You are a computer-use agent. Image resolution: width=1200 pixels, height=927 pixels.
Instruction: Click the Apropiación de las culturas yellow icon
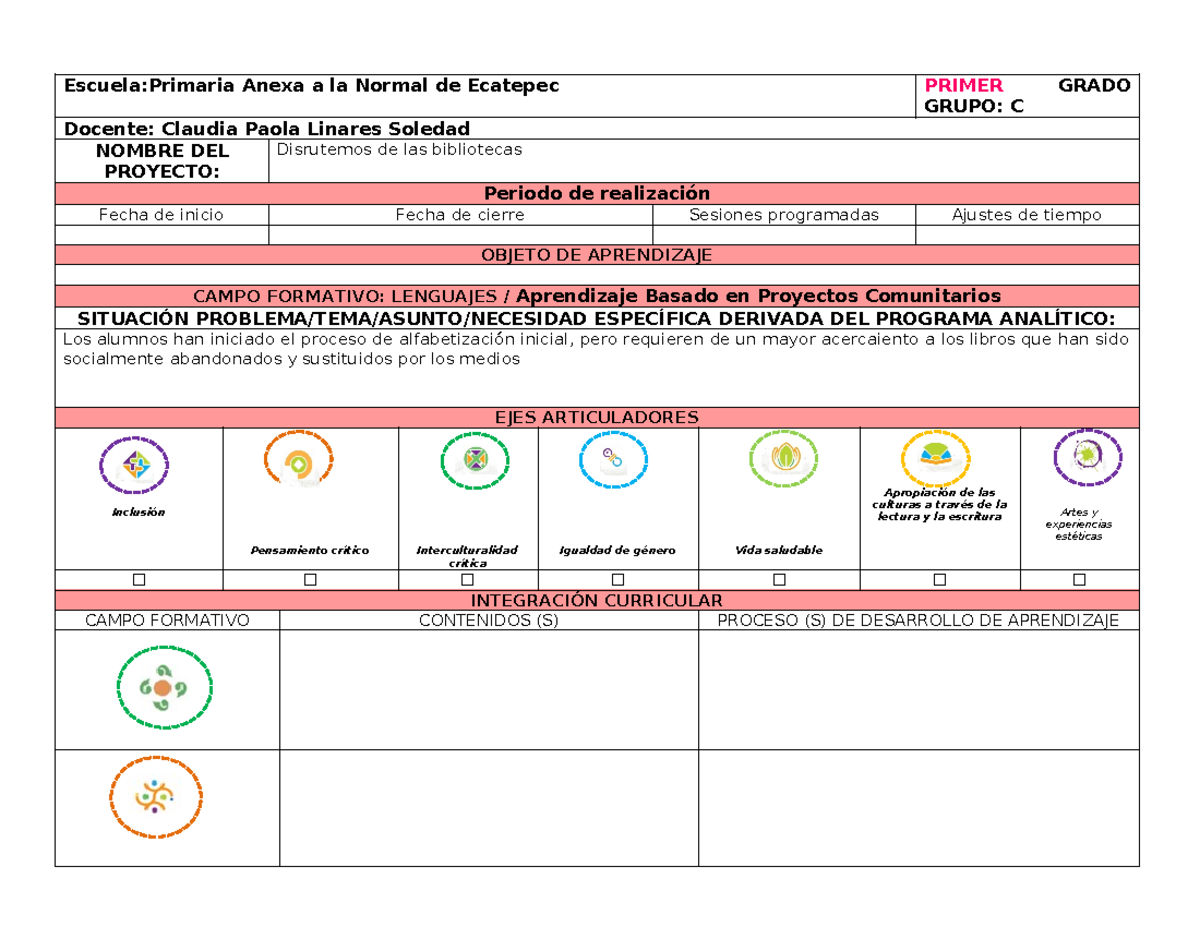click(x=937, y=458)
